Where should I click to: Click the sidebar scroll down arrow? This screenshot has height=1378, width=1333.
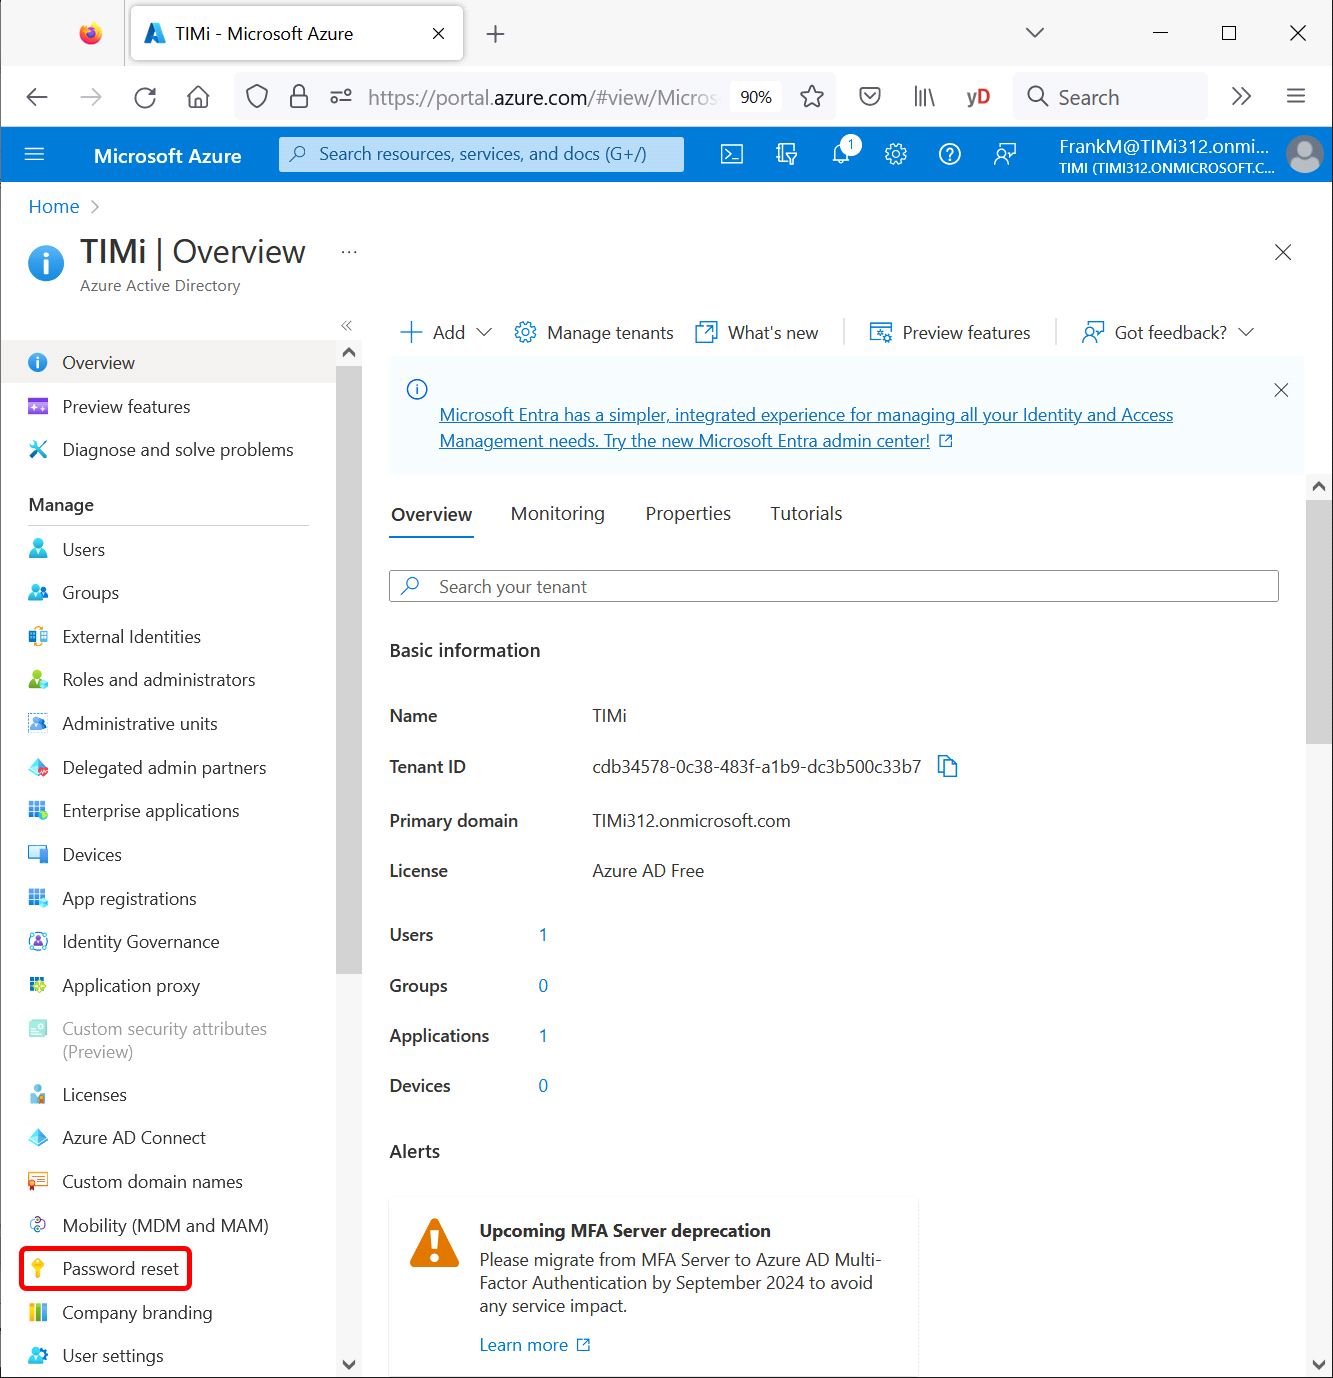pyautogui.click(x=349, y=1364)
